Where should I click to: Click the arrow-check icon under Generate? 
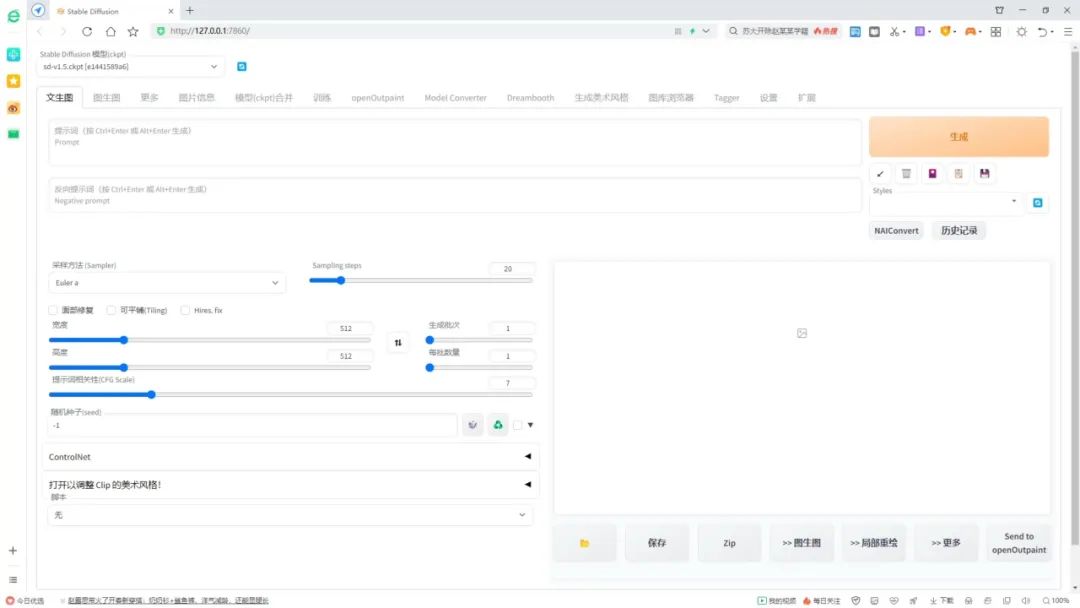coord(880,174)
